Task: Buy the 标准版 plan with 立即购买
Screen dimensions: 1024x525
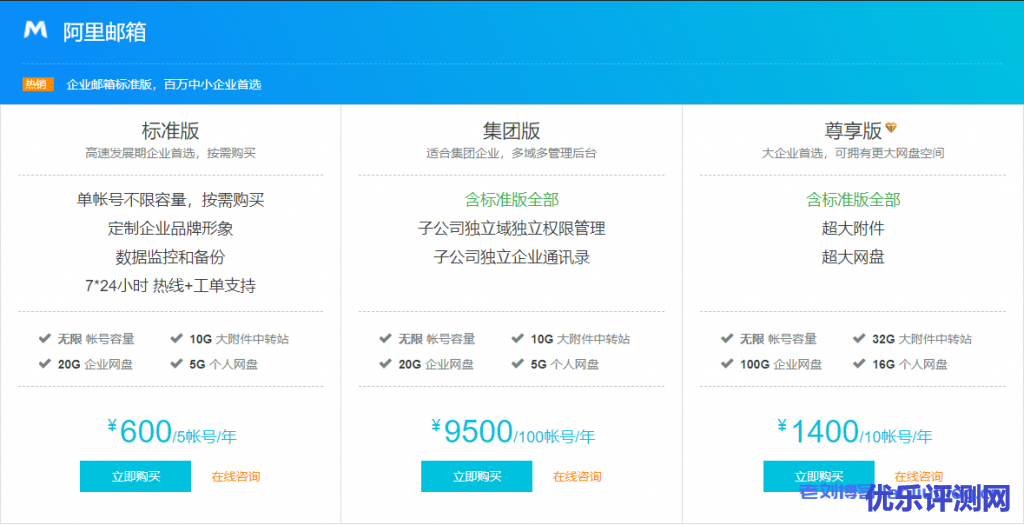Action: (x=135, y=476)
